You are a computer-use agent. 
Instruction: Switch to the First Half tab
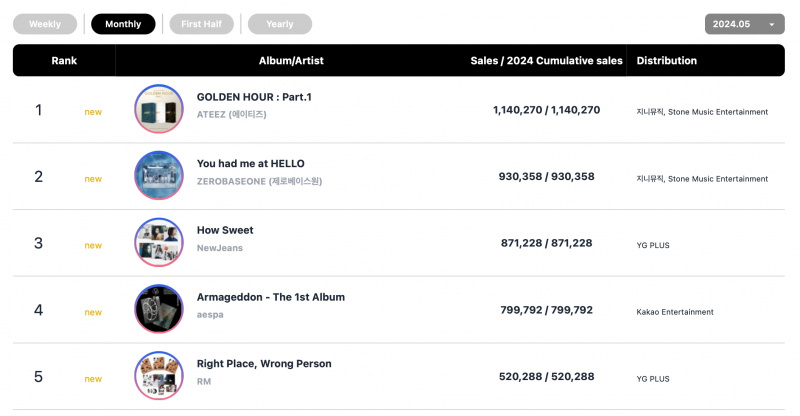click(x=202, y=24)
